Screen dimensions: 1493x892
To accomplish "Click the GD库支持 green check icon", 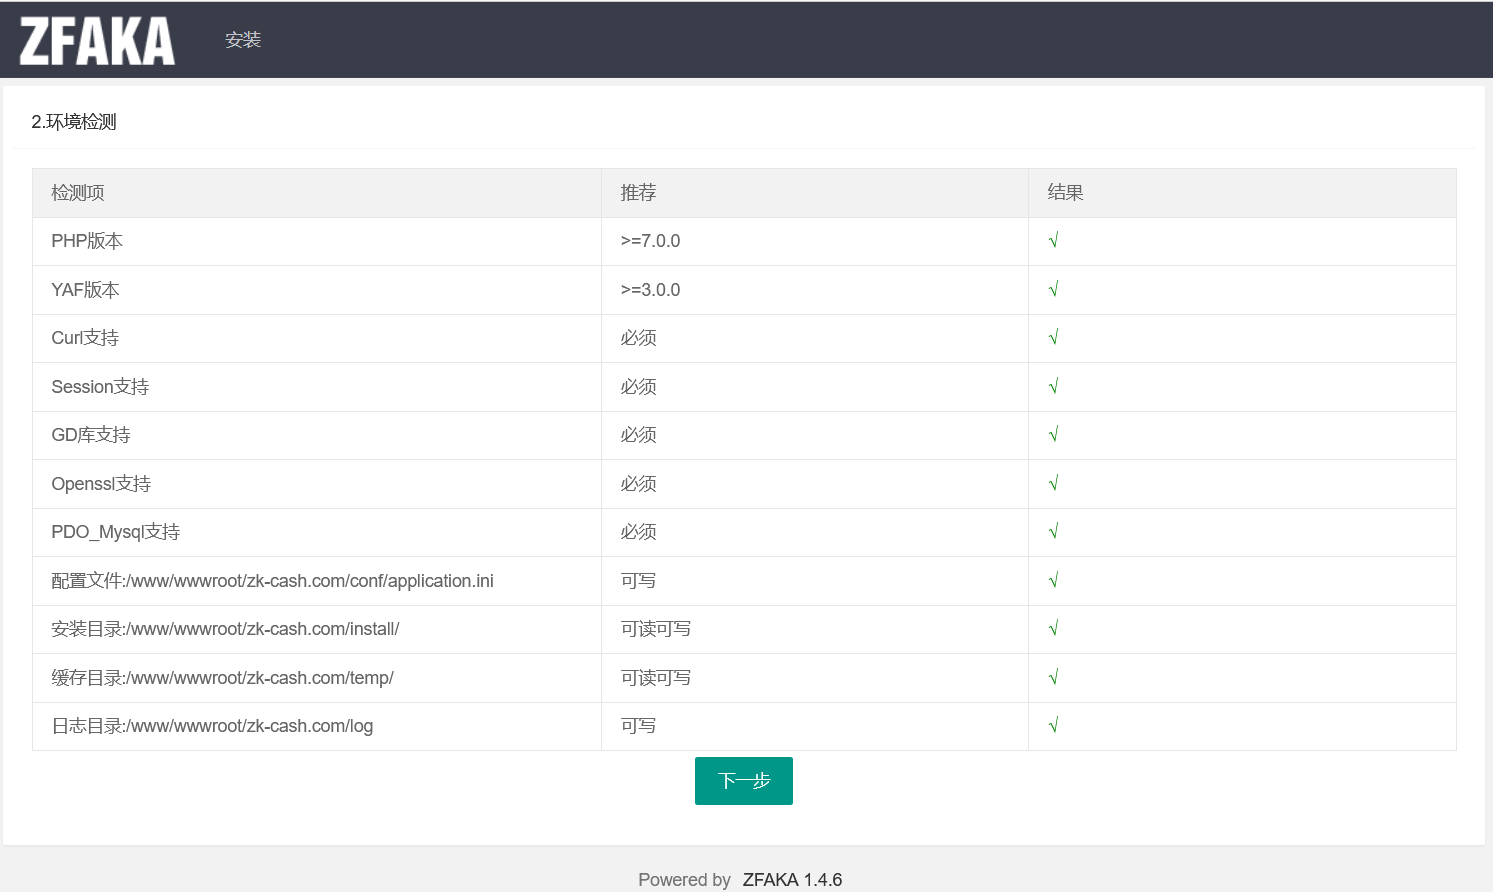I will [x=1053, y=435].
